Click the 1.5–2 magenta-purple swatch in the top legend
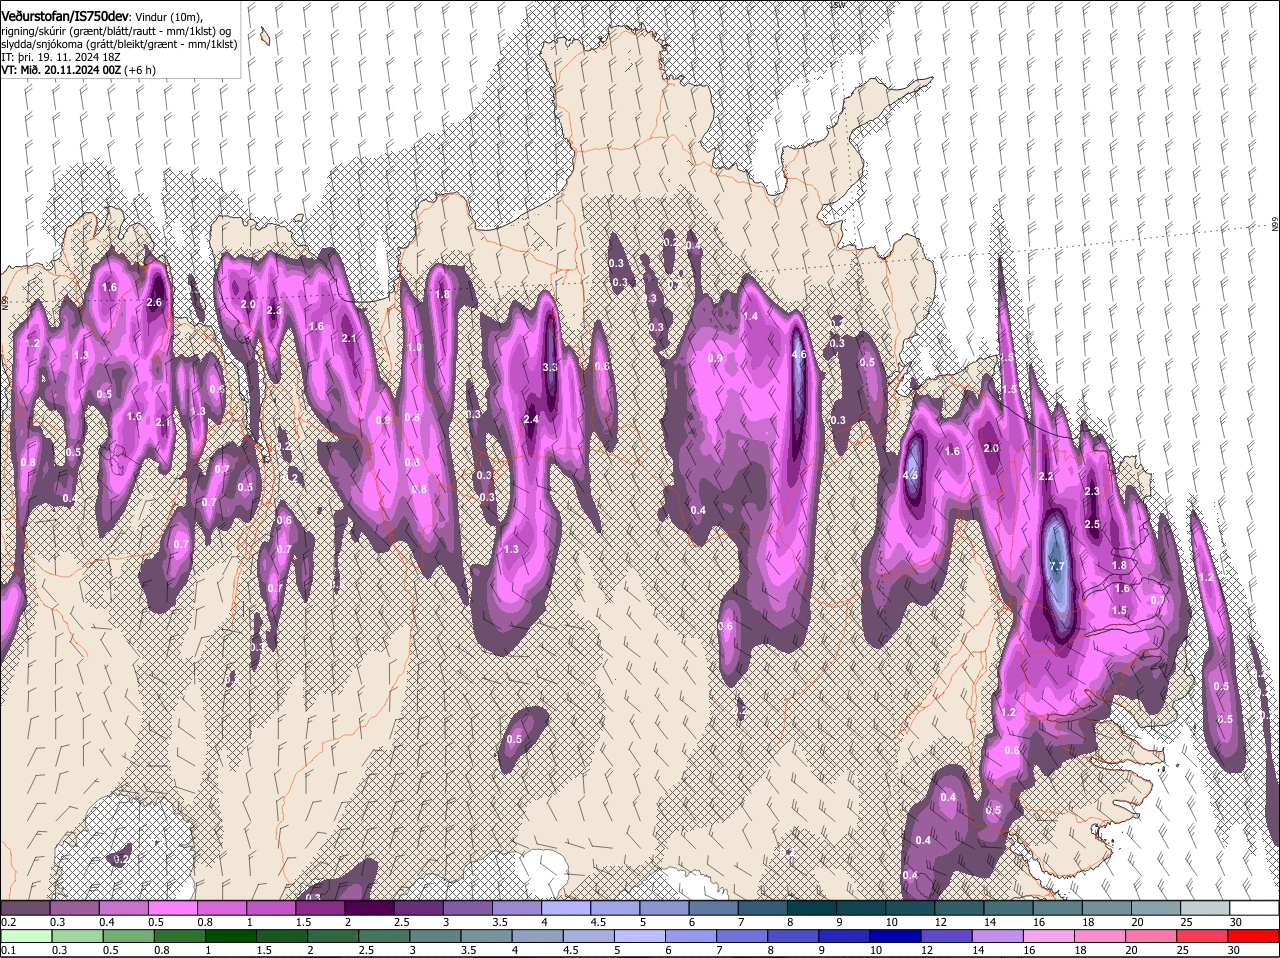1280x958 pixels. click(x=321, y=908)
